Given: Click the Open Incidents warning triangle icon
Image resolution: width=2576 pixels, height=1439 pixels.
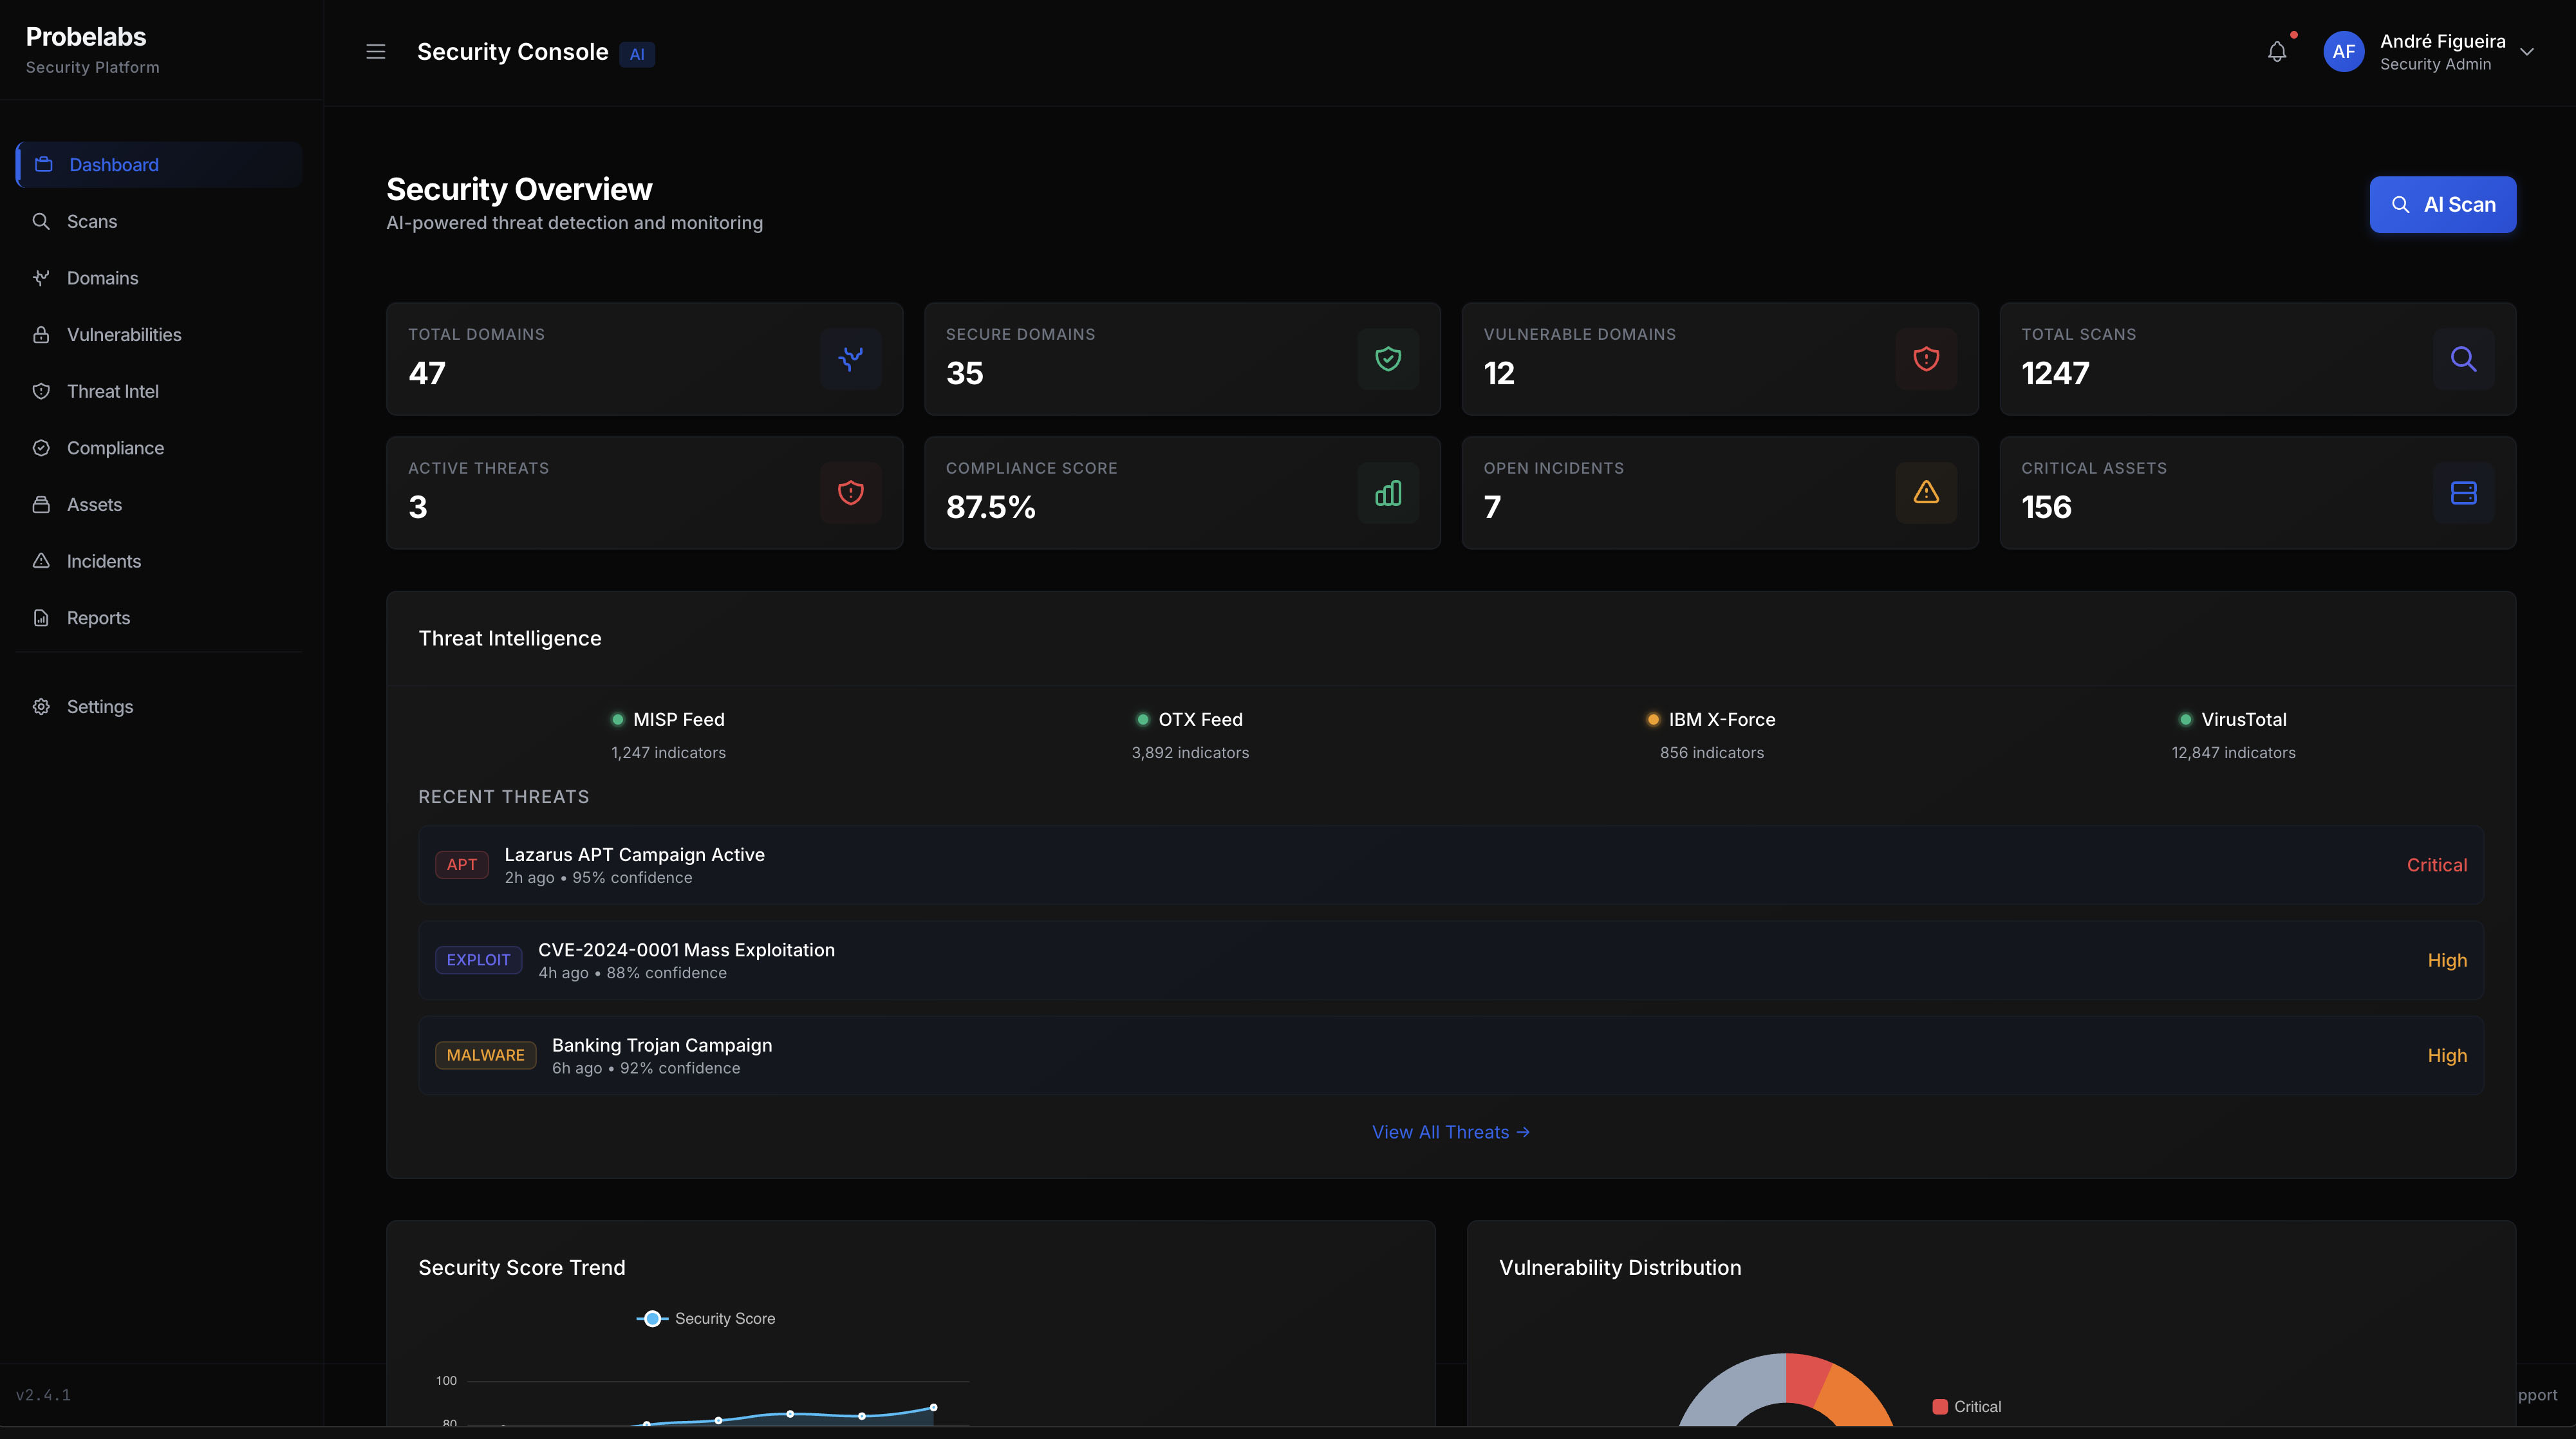Looking at the screenshot, I should (1926, 492).
